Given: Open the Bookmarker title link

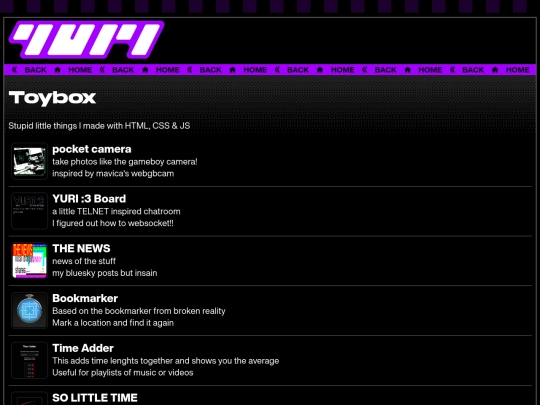Looking at the screenshot, I should coord(85,298).
